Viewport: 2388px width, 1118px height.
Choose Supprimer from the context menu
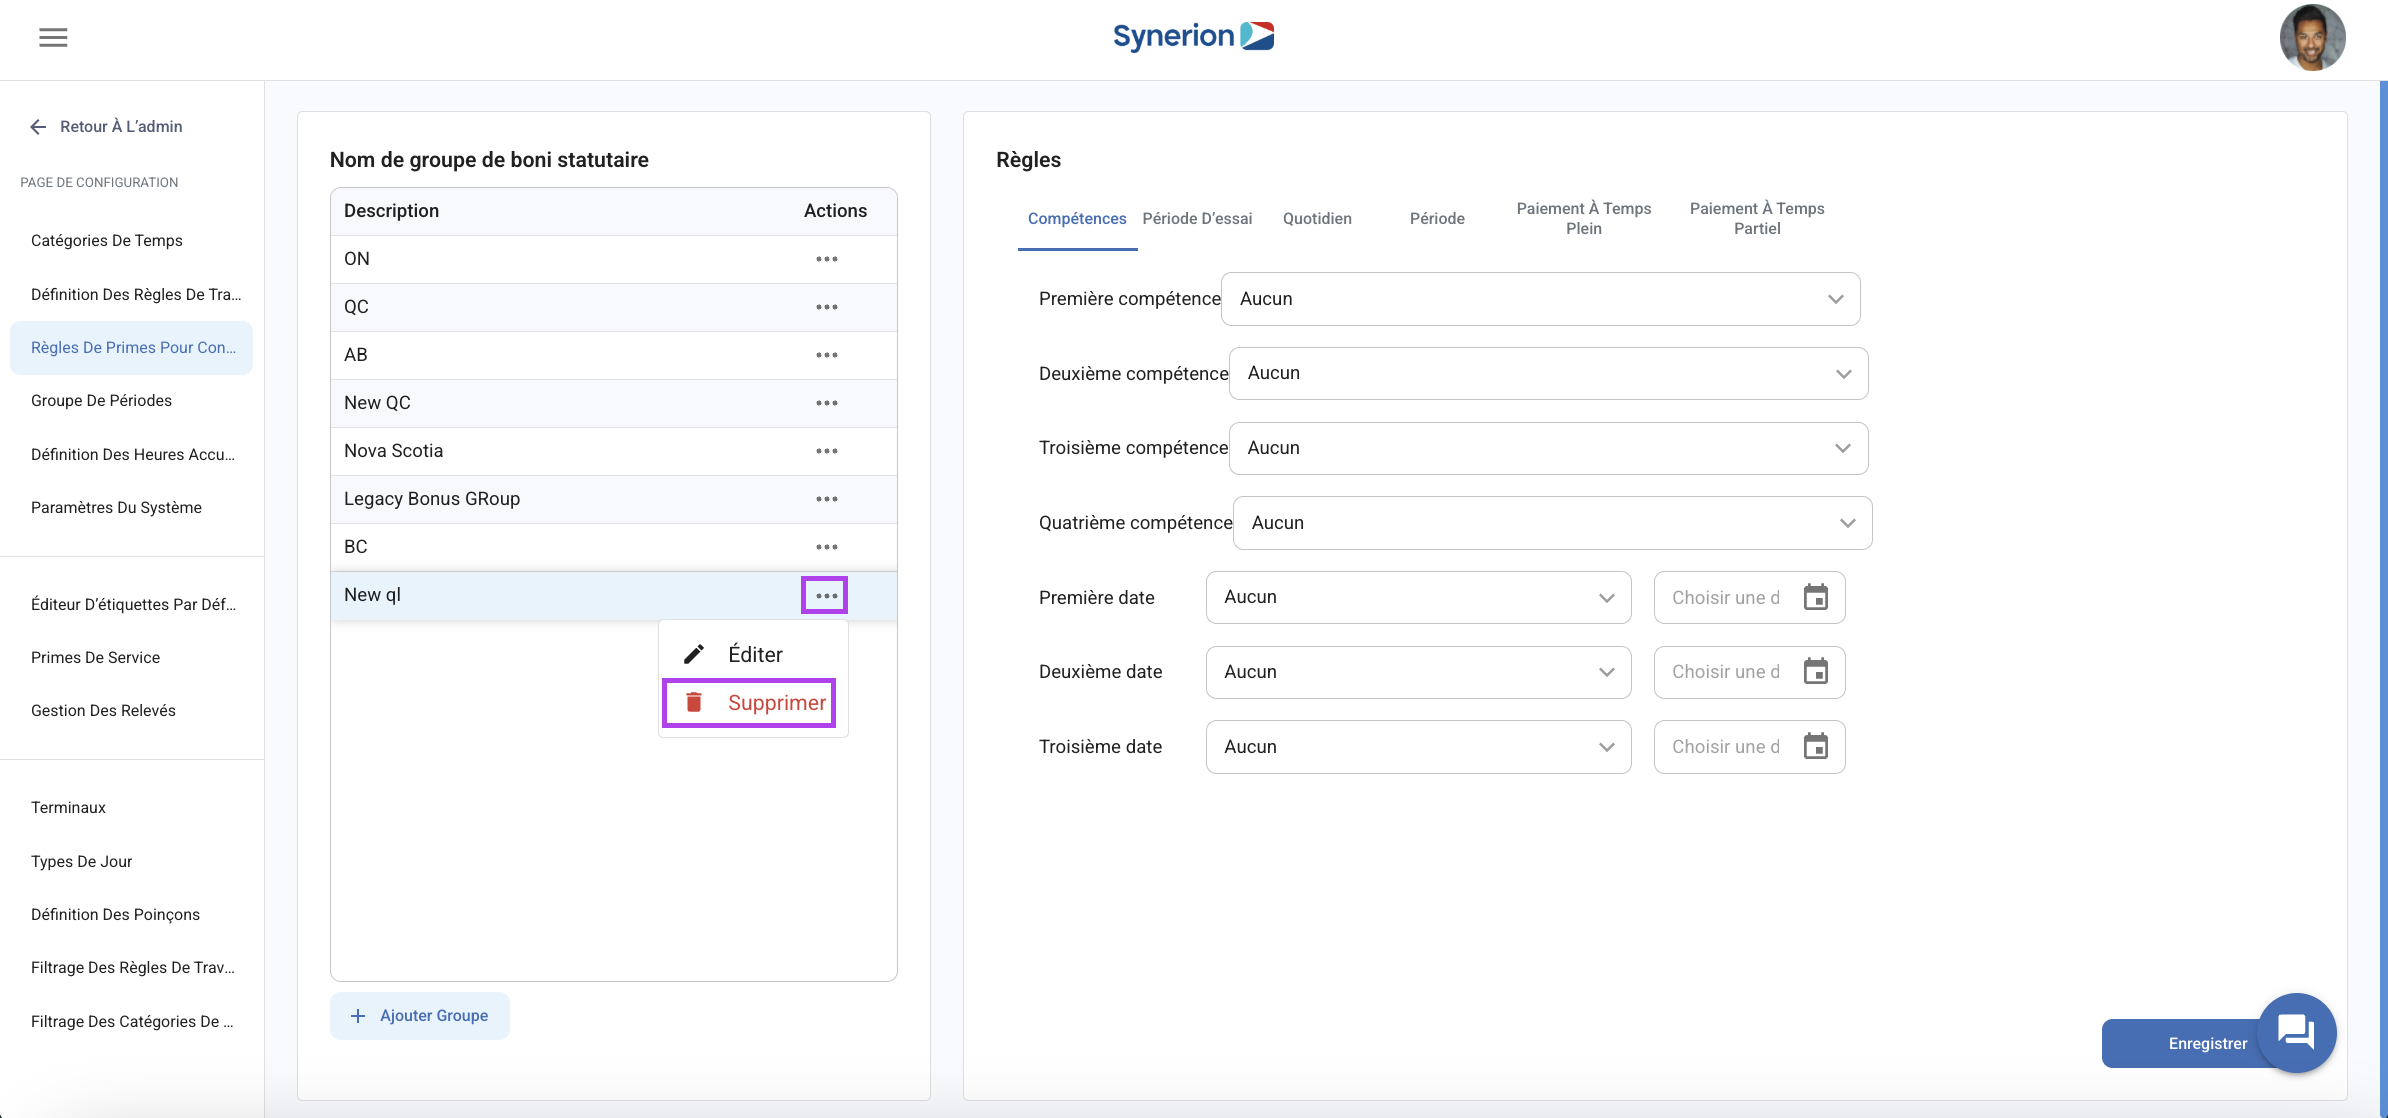click(750, 703)
